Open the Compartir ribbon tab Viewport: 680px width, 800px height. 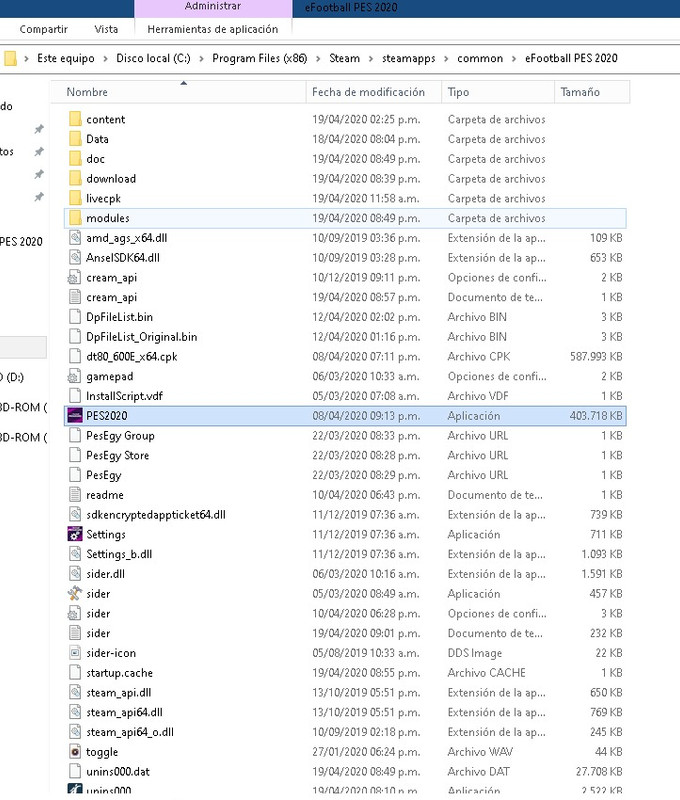[x=43, y=29]
